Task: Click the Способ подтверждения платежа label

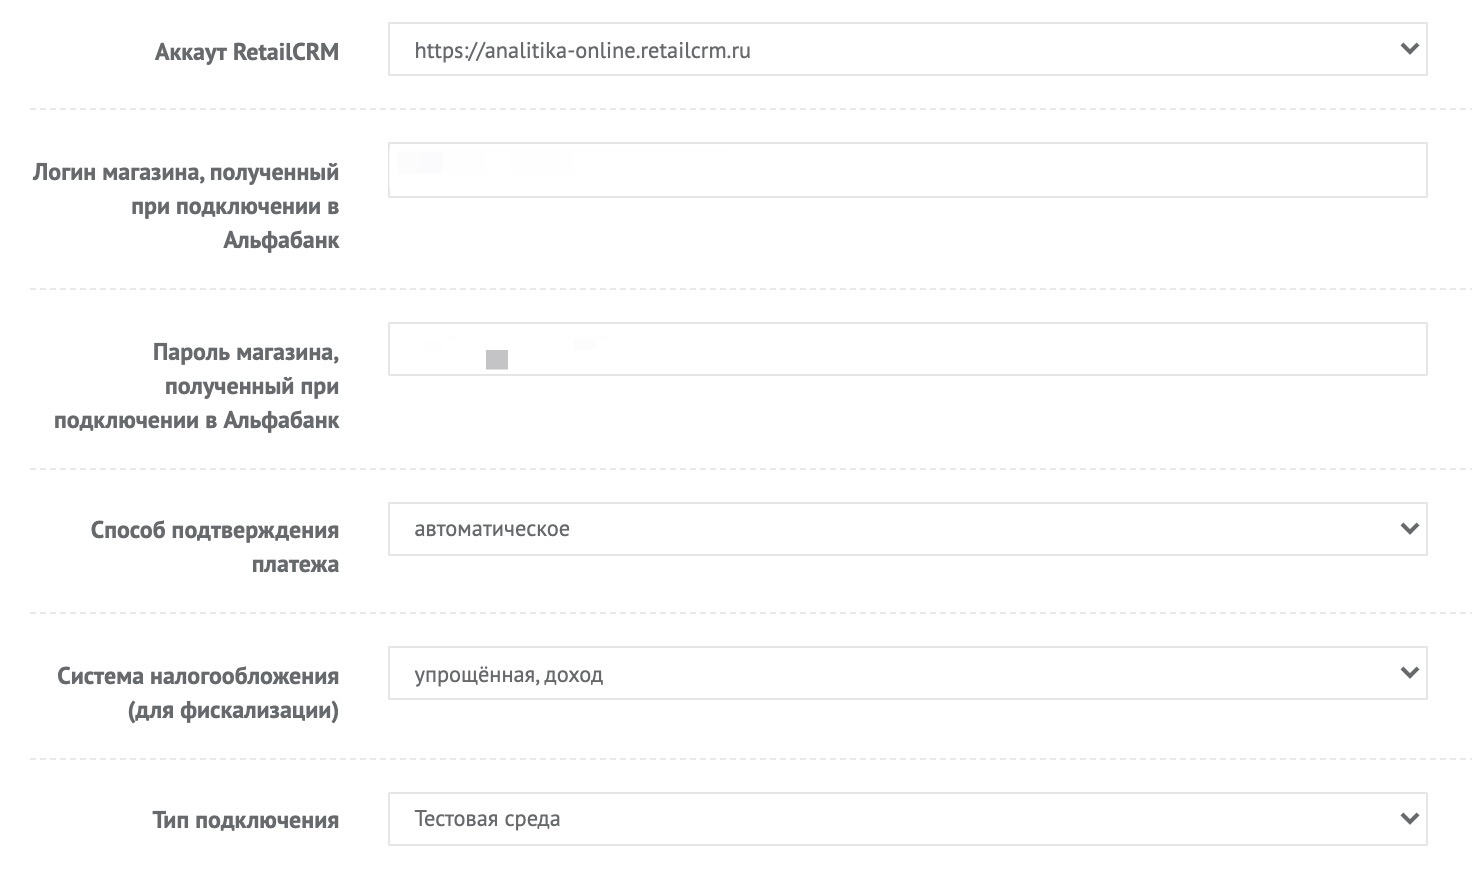Action: (x=215, y=547)
